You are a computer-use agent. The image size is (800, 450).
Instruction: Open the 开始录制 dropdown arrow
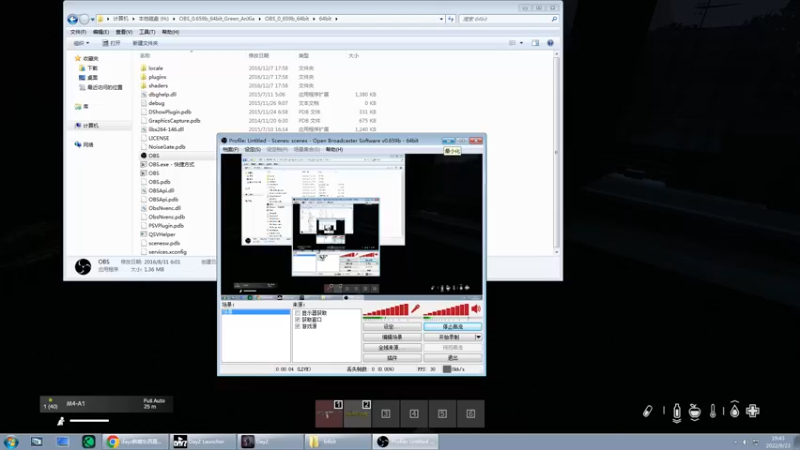tap(479, 337)
